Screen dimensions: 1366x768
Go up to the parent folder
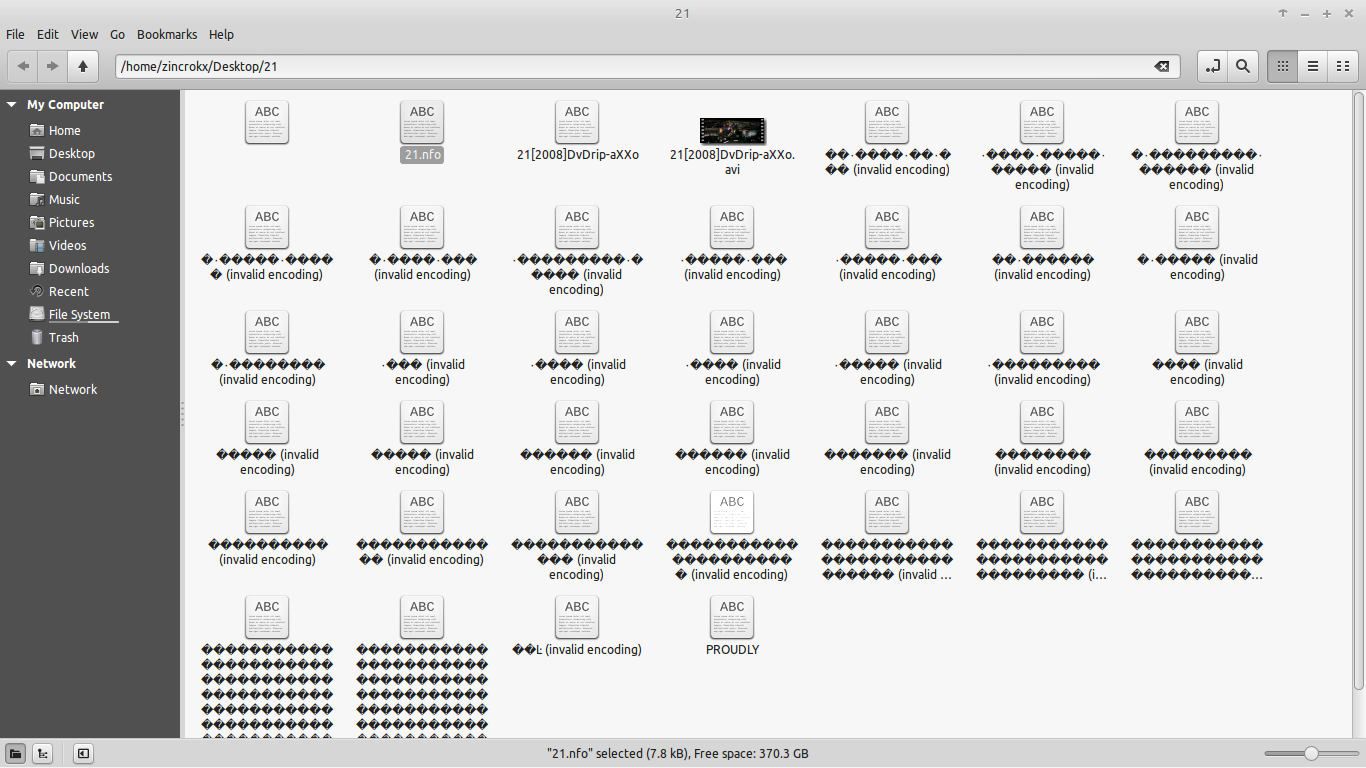click(x=83, y=66)
